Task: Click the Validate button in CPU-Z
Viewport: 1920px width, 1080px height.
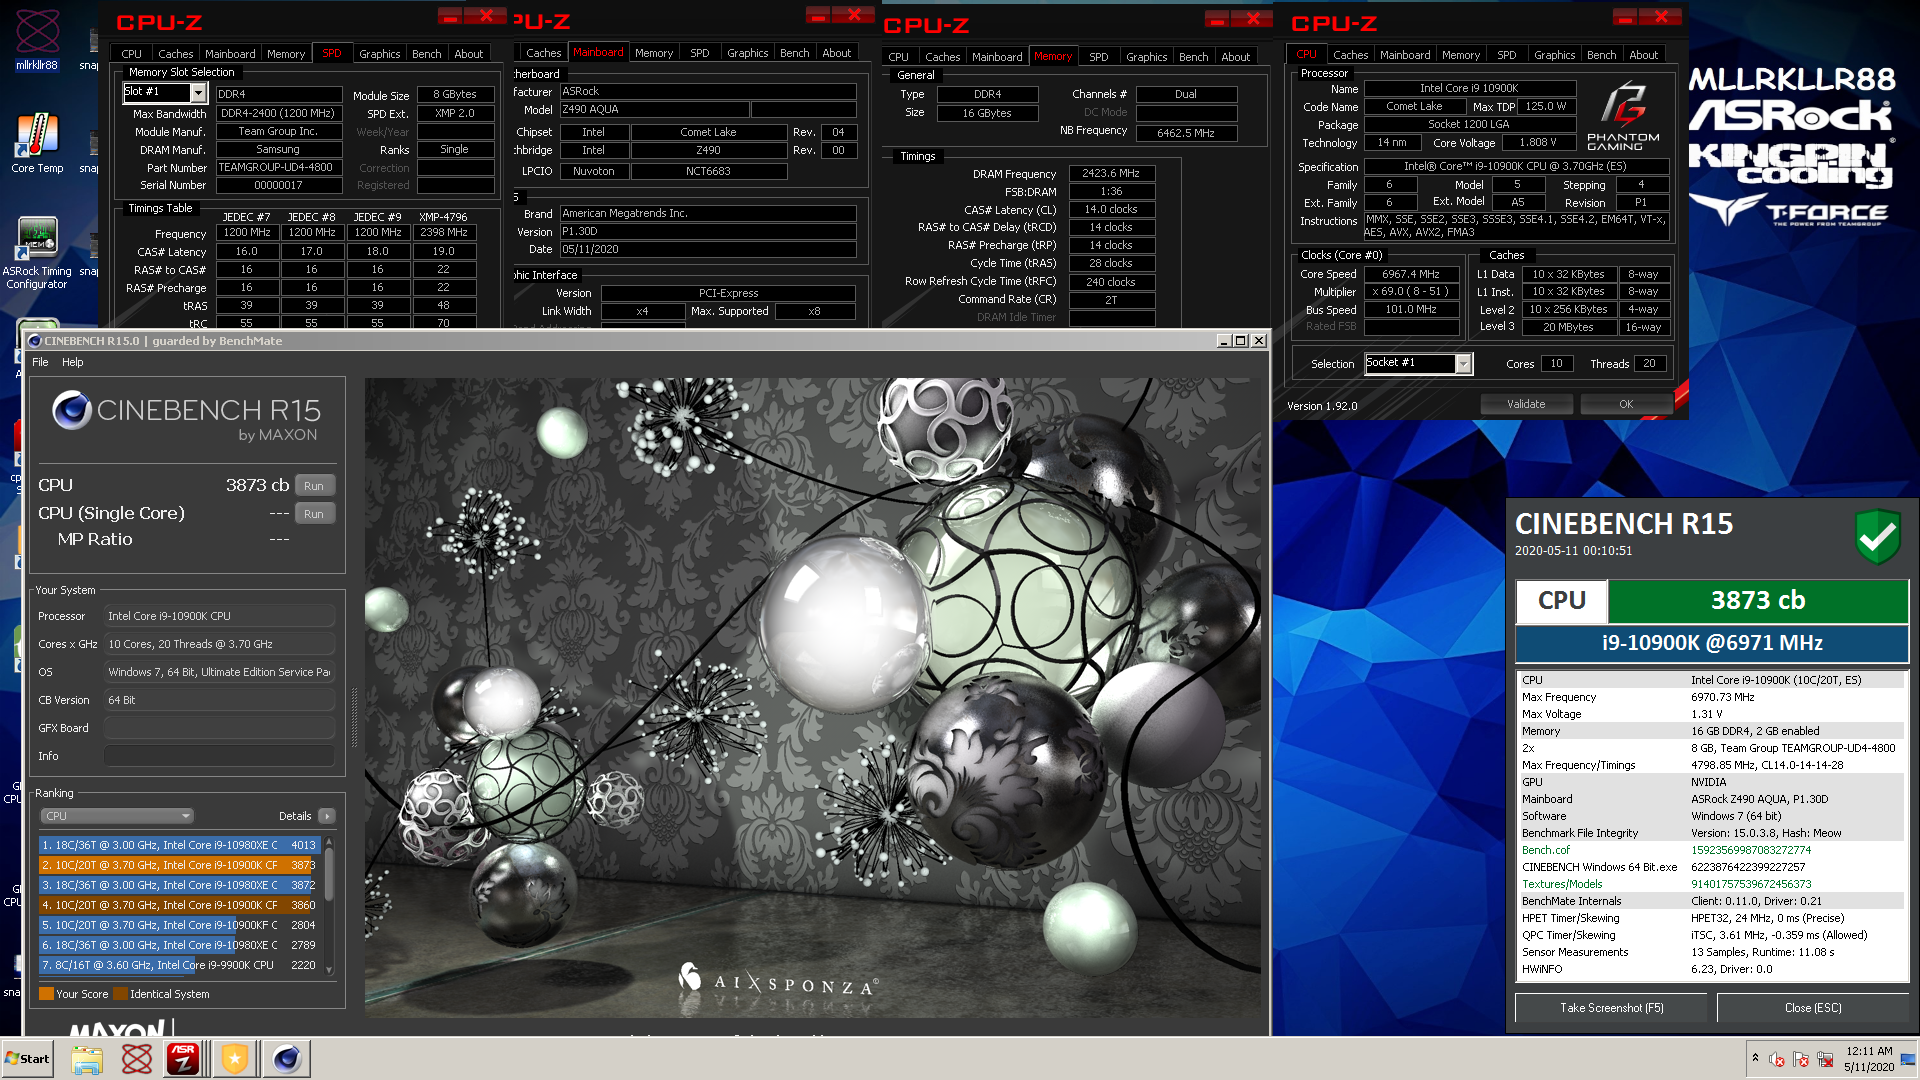Action: (1526, 404)
